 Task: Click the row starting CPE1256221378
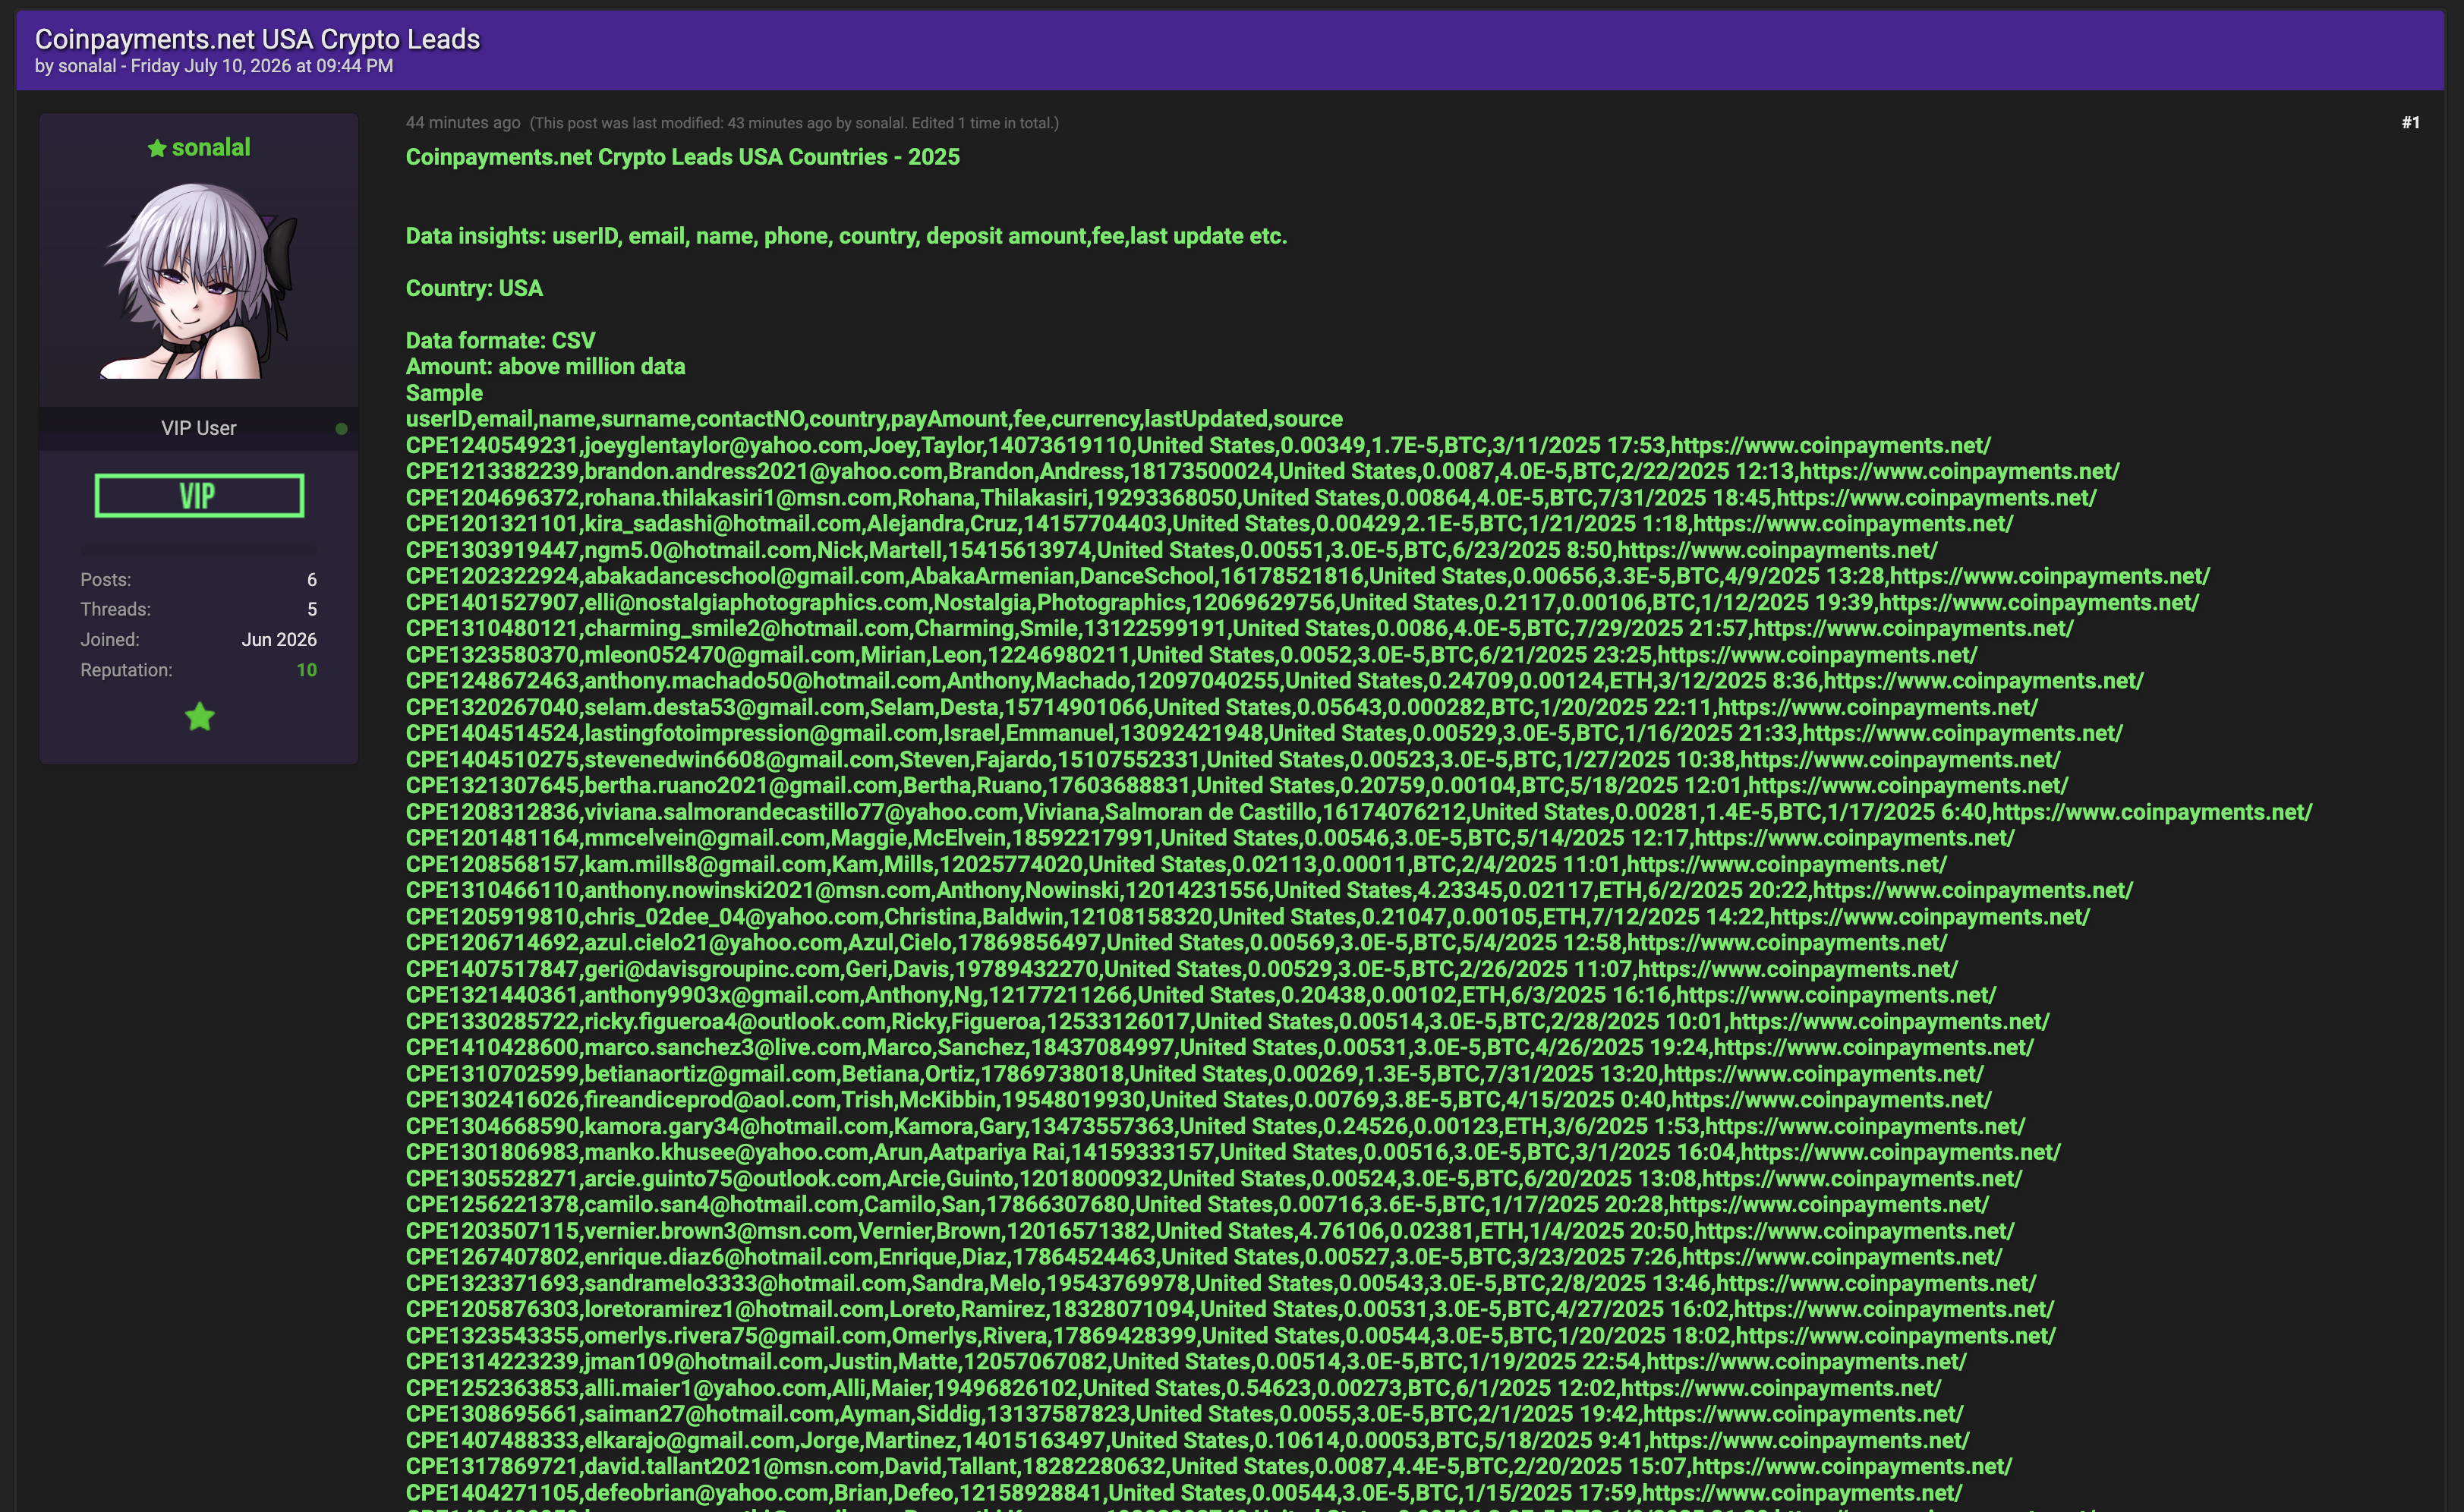click(x=1197, y=1204)
